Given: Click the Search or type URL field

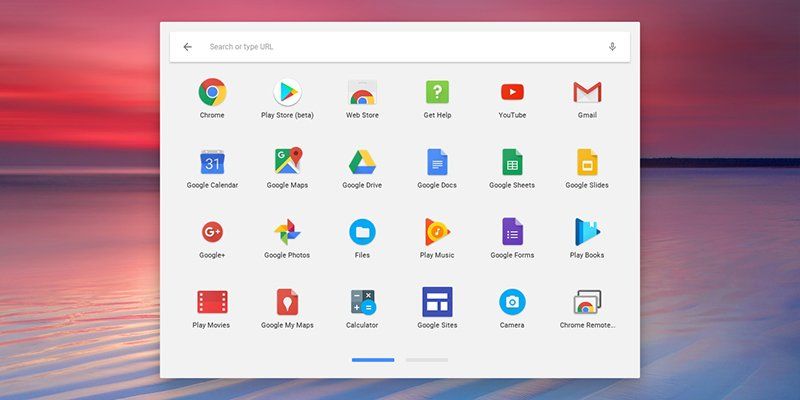Looking at the screenshot, I should (400, 47).
